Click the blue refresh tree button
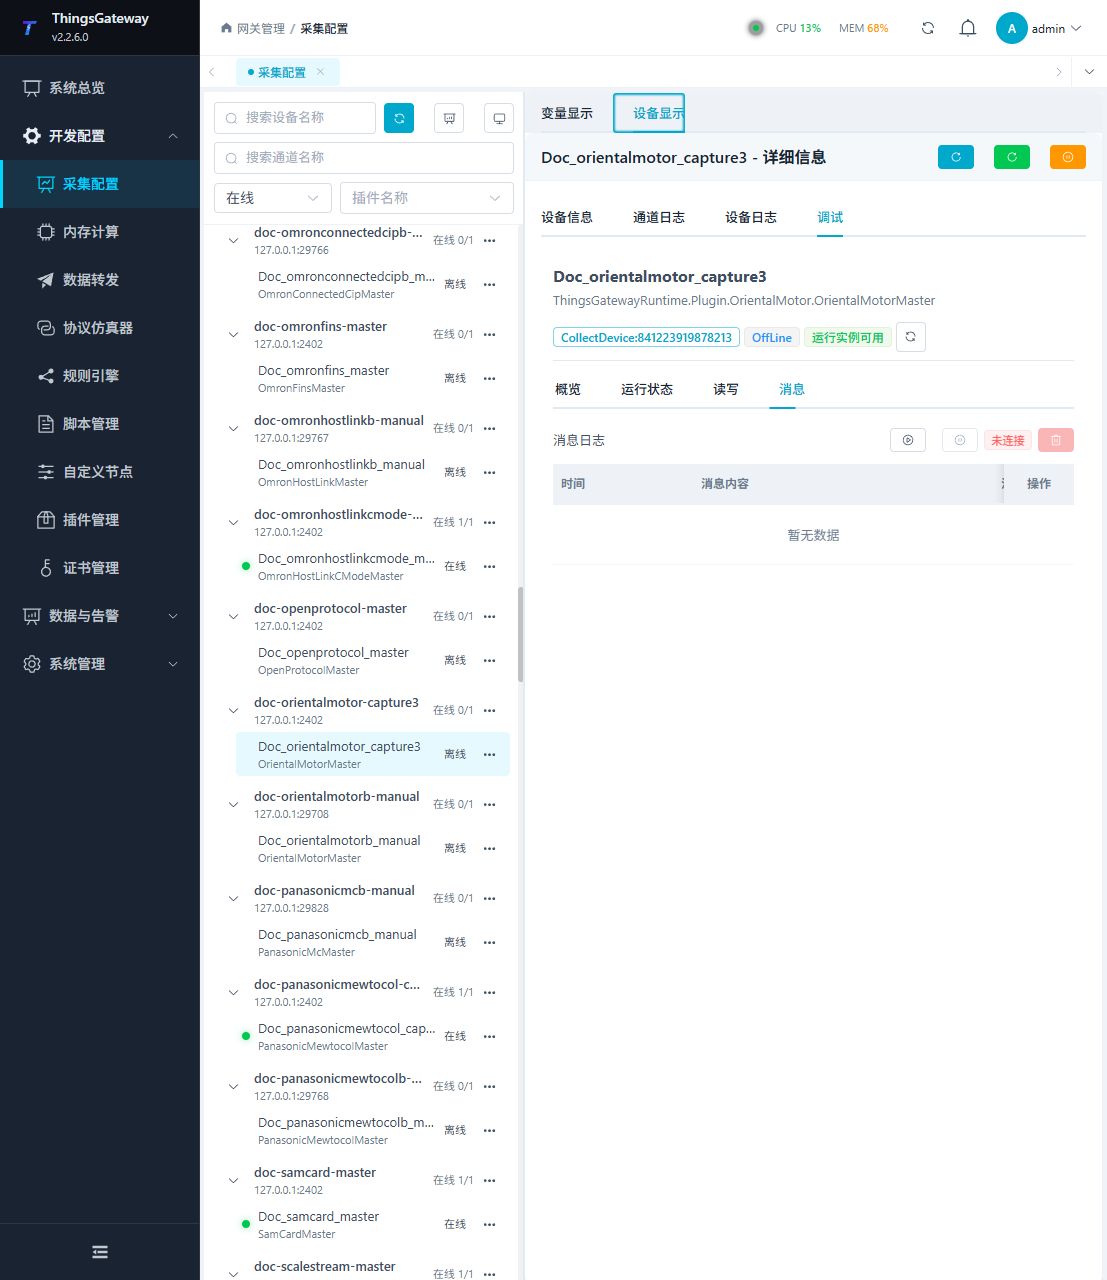1107x1280 pixels. (399, 118)
